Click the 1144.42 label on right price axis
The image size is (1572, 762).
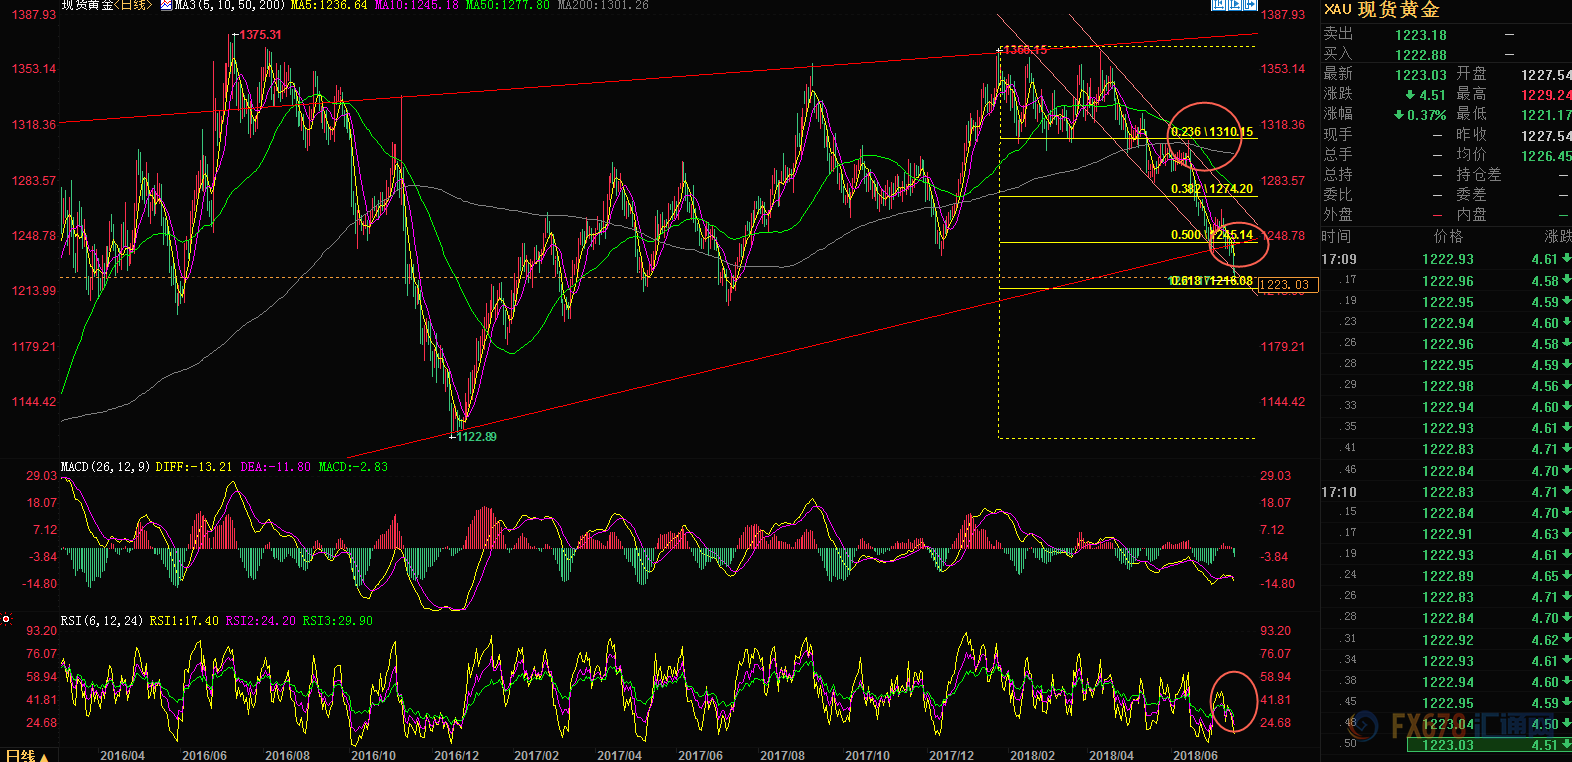(x=1283, y=402)
